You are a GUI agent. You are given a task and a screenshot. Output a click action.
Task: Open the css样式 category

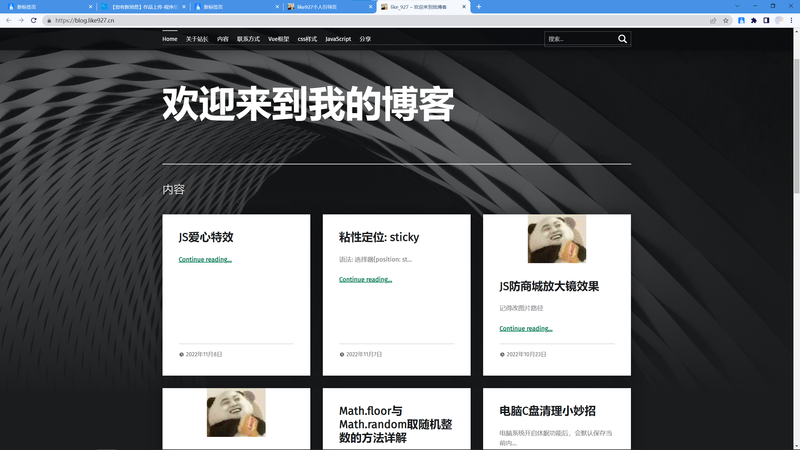point(307,39)
